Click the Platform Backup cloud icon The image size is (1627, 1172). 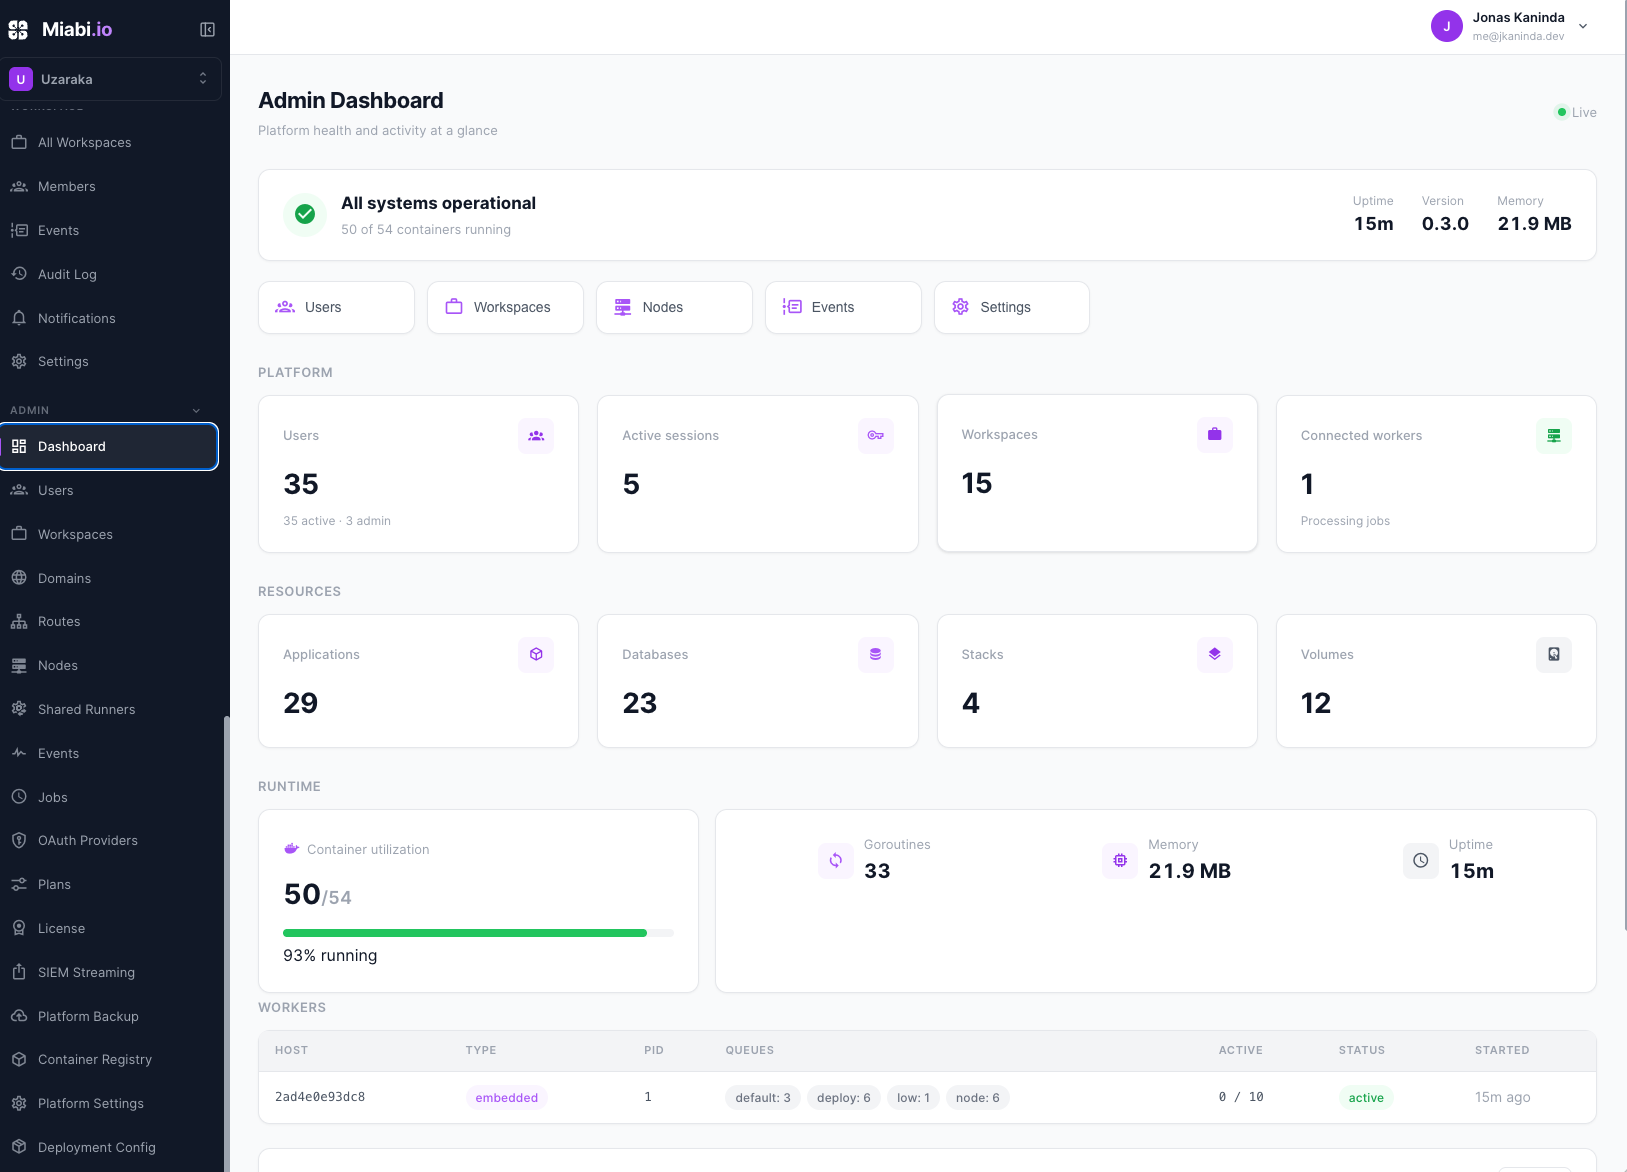pos(19,1016)
